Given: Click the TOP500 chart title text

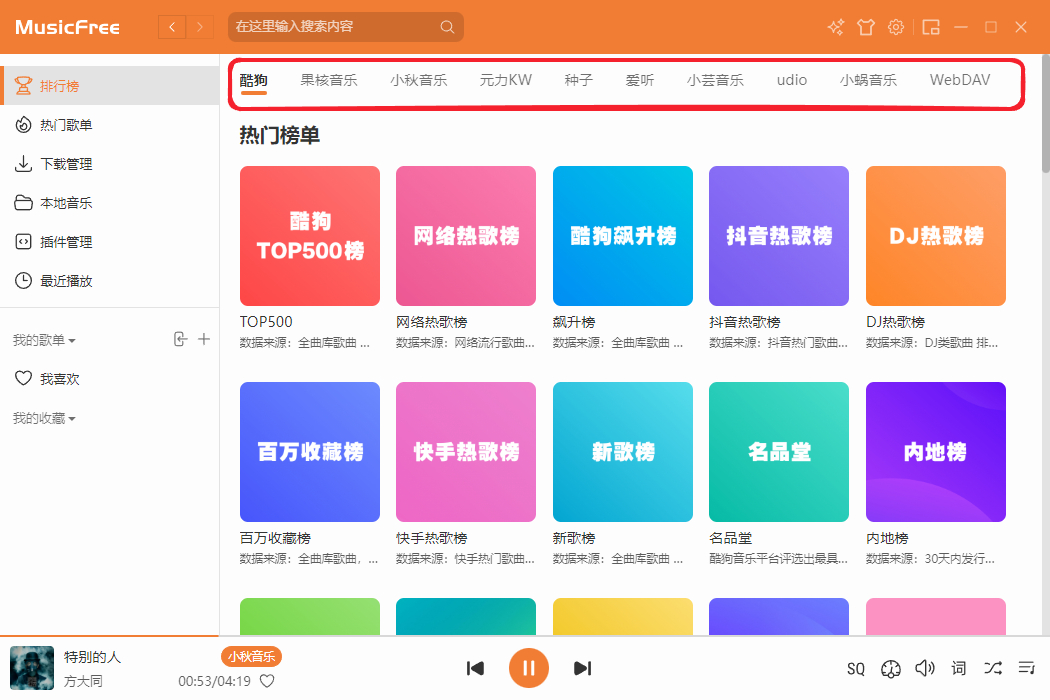Looking at the screenshot, I should pos(266,322).
